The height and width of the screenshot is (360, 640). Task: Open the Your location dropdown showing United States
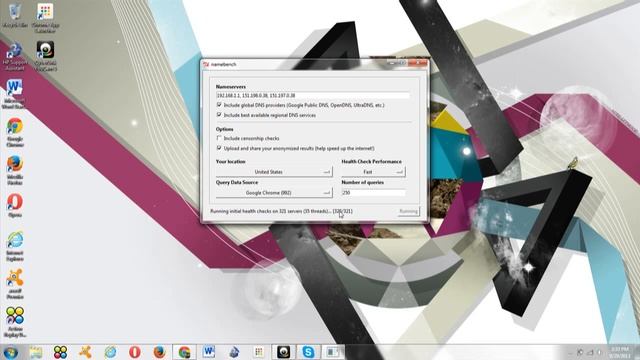pos(274,172)
